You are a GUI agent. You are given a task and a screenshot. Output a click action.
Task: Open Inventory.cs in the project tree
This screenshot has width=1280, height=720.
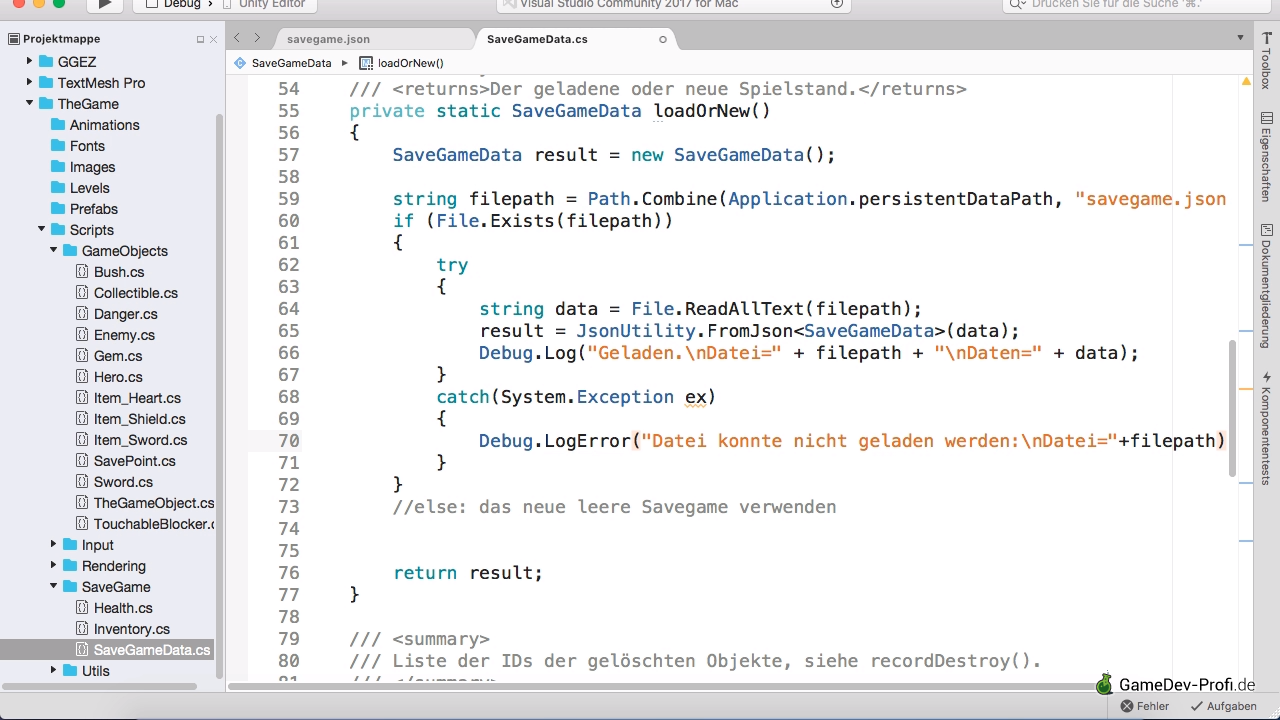[x=131, y=629]
